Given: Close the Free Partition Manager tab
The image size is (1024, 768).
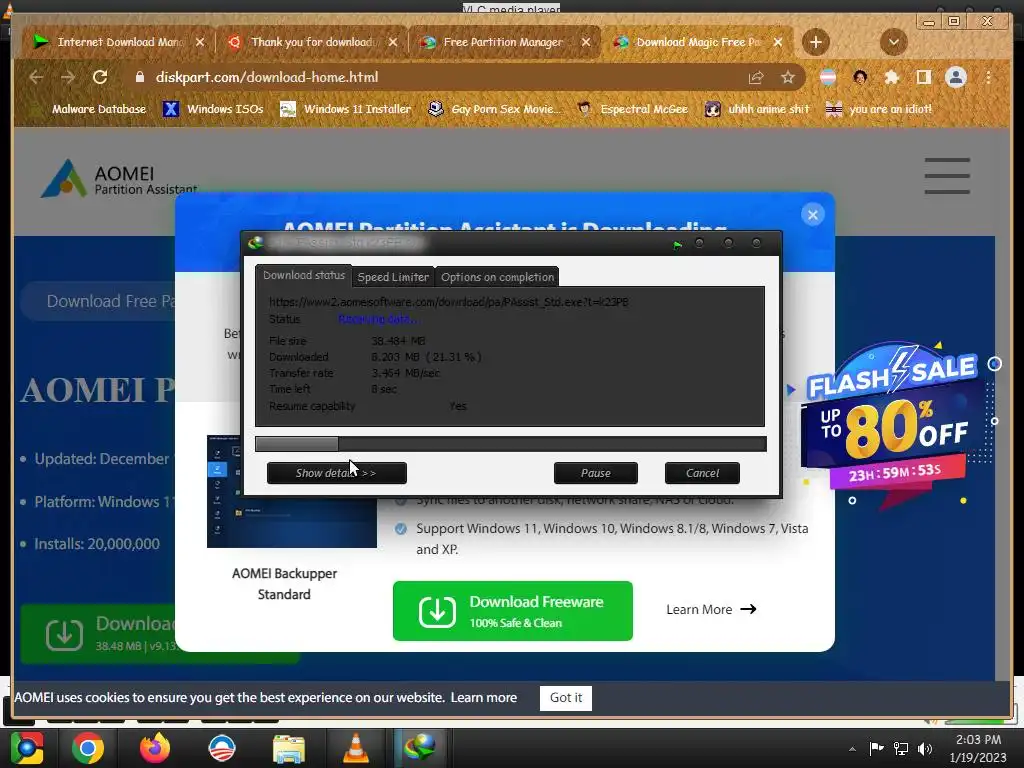Looking at the screenshot, I should 586,42.
